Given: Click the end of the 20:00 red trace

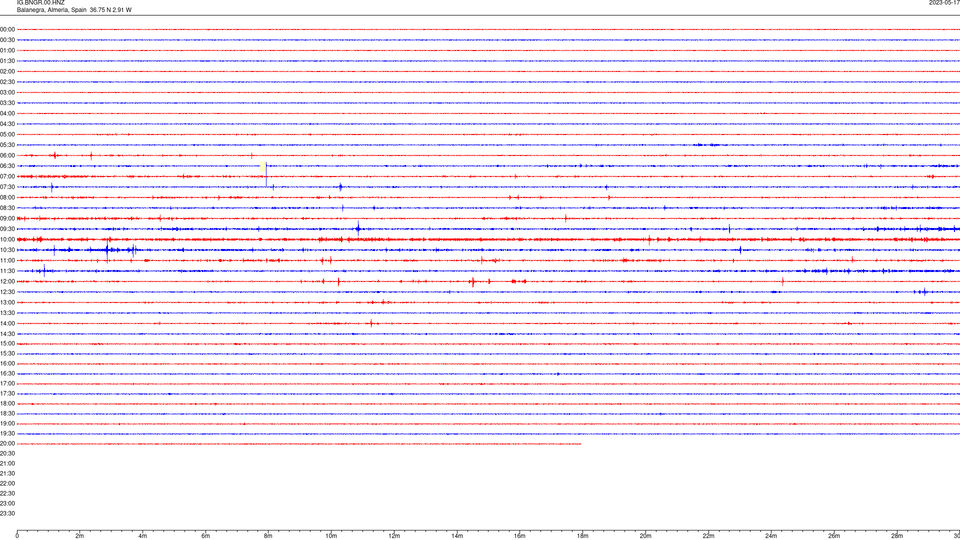Looking at the screenshot, I should click(580, 443).
